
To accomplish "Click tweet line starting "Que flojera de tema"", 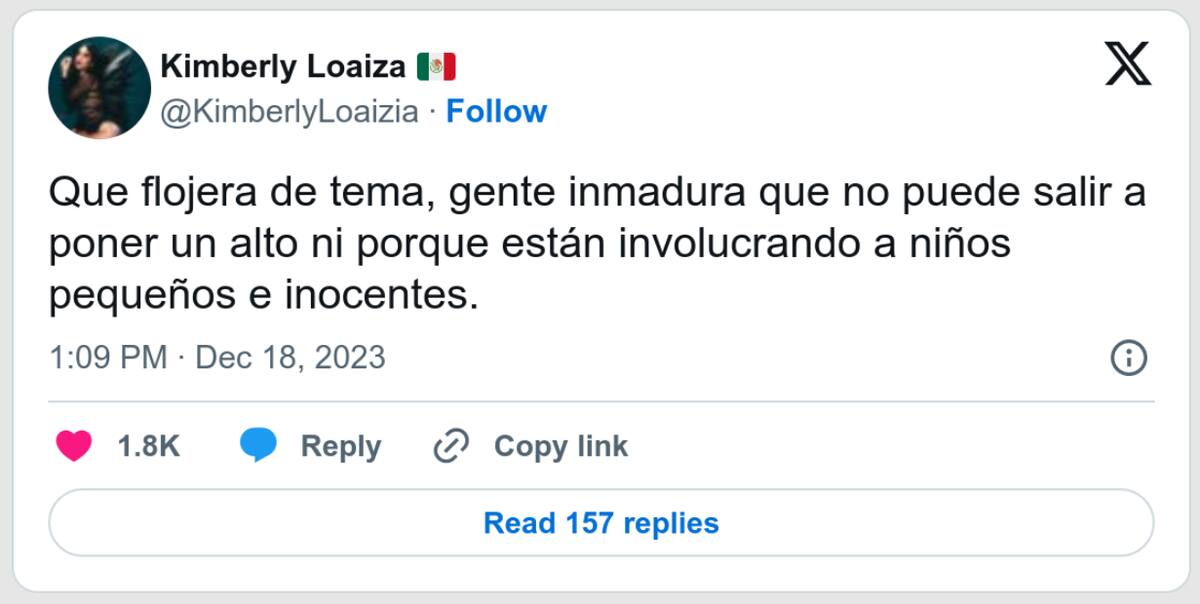I will point(598,194).
